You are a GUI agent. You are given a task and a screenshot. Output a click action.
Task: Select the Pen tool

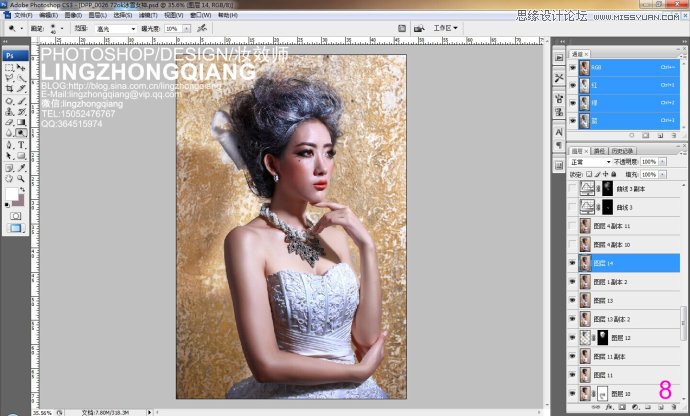coord(9,145)
